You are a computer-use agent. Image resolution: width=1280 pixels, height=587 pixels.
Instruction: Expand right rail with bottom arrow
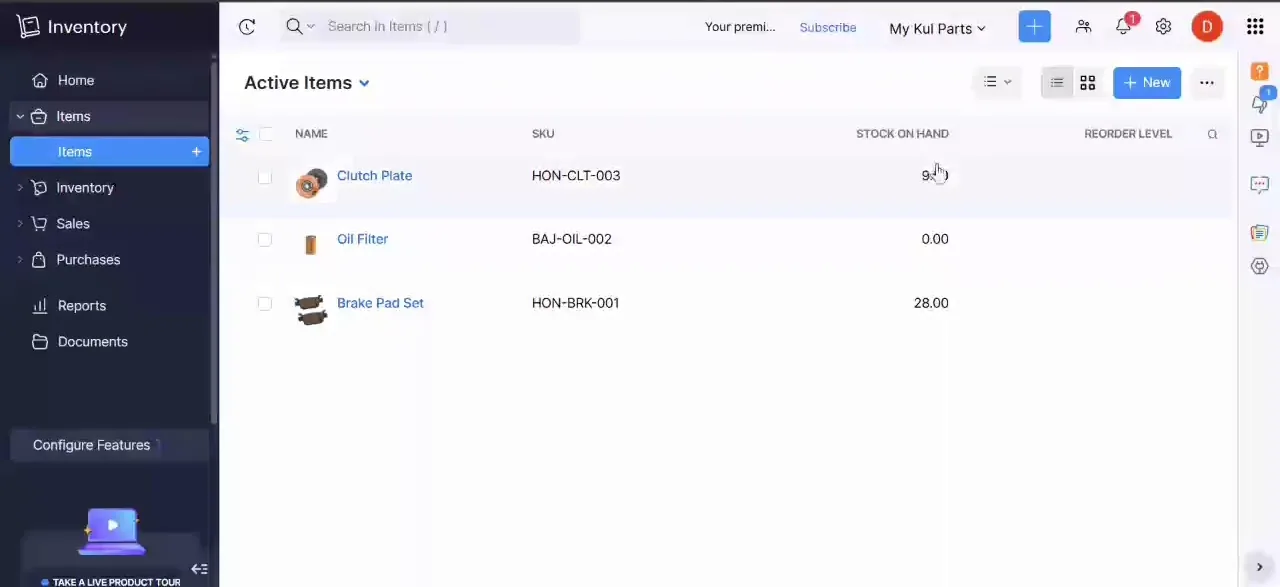click(1259, 567)
